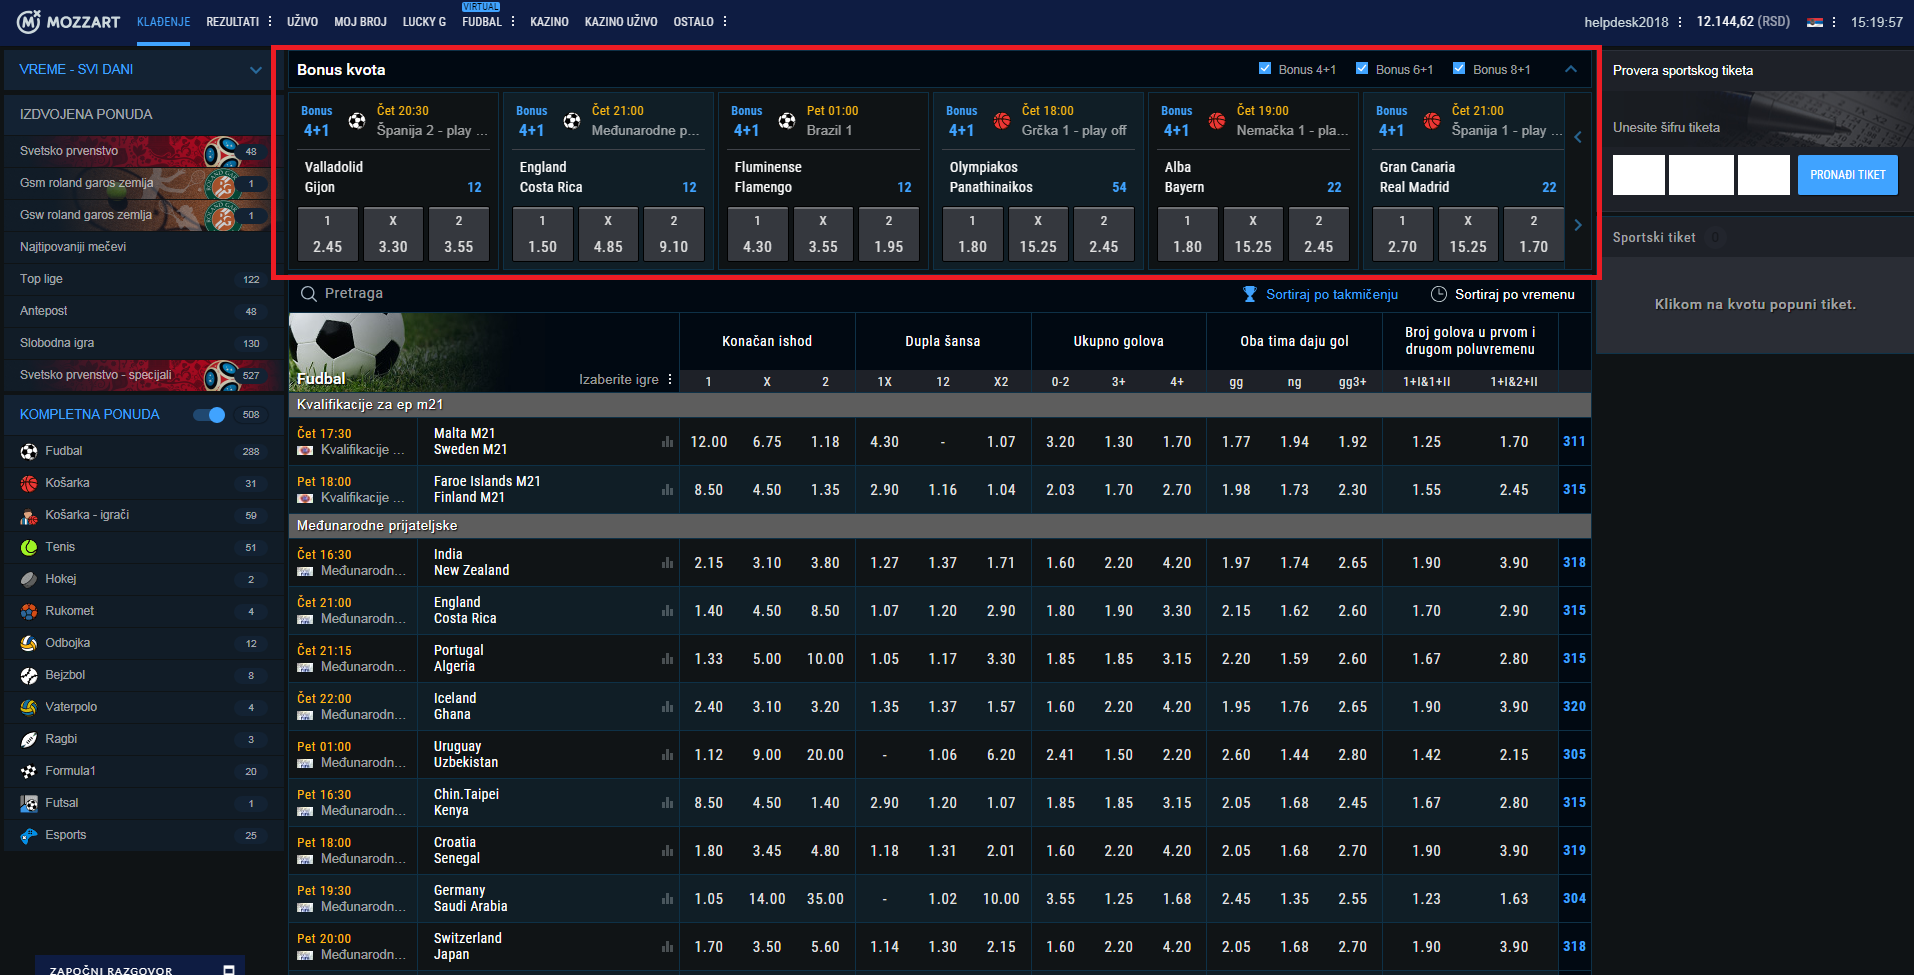Image resolution: width=1914 pixels, height=975 pixels.
Task: Uncheck Bonus 8+1 checkbox
Action: pos(1459,68)
